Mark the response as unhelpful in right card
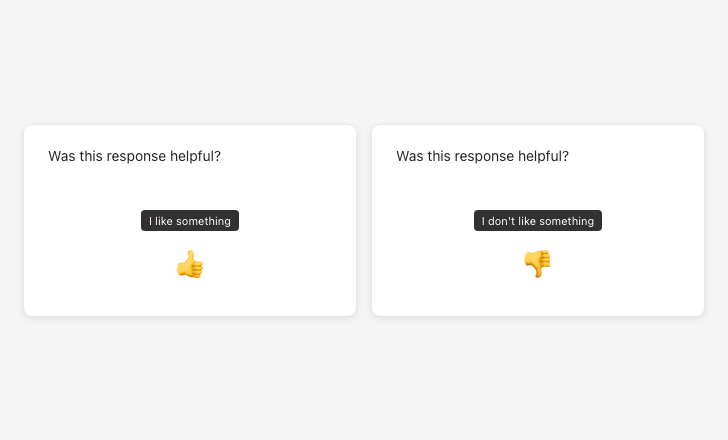728x440 pixels. tap(537, 264)
